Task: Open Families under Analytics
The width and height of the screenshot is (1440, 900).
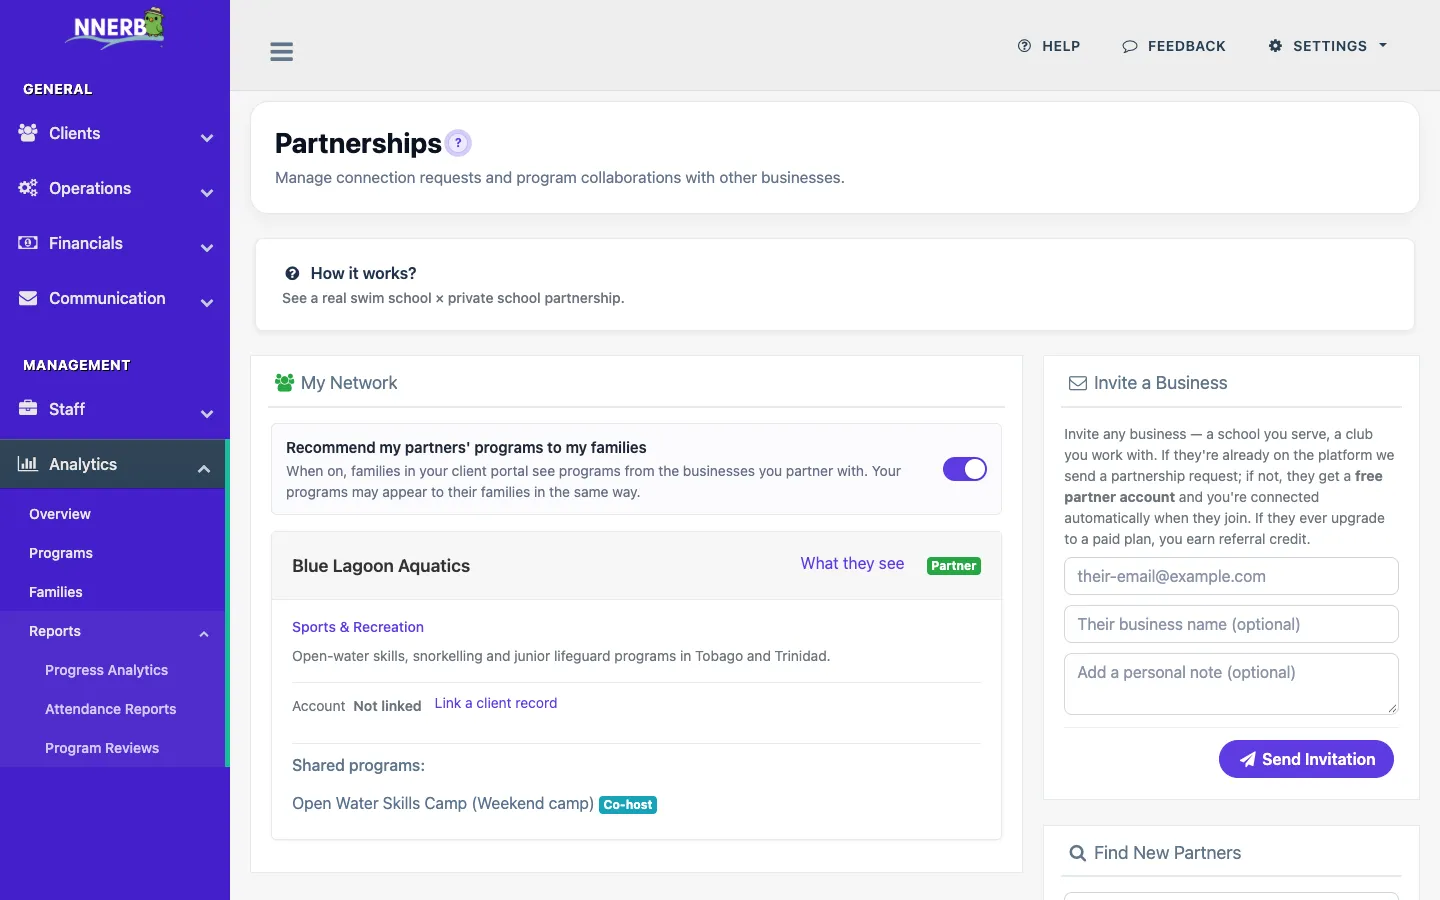Action: (56, 592)
